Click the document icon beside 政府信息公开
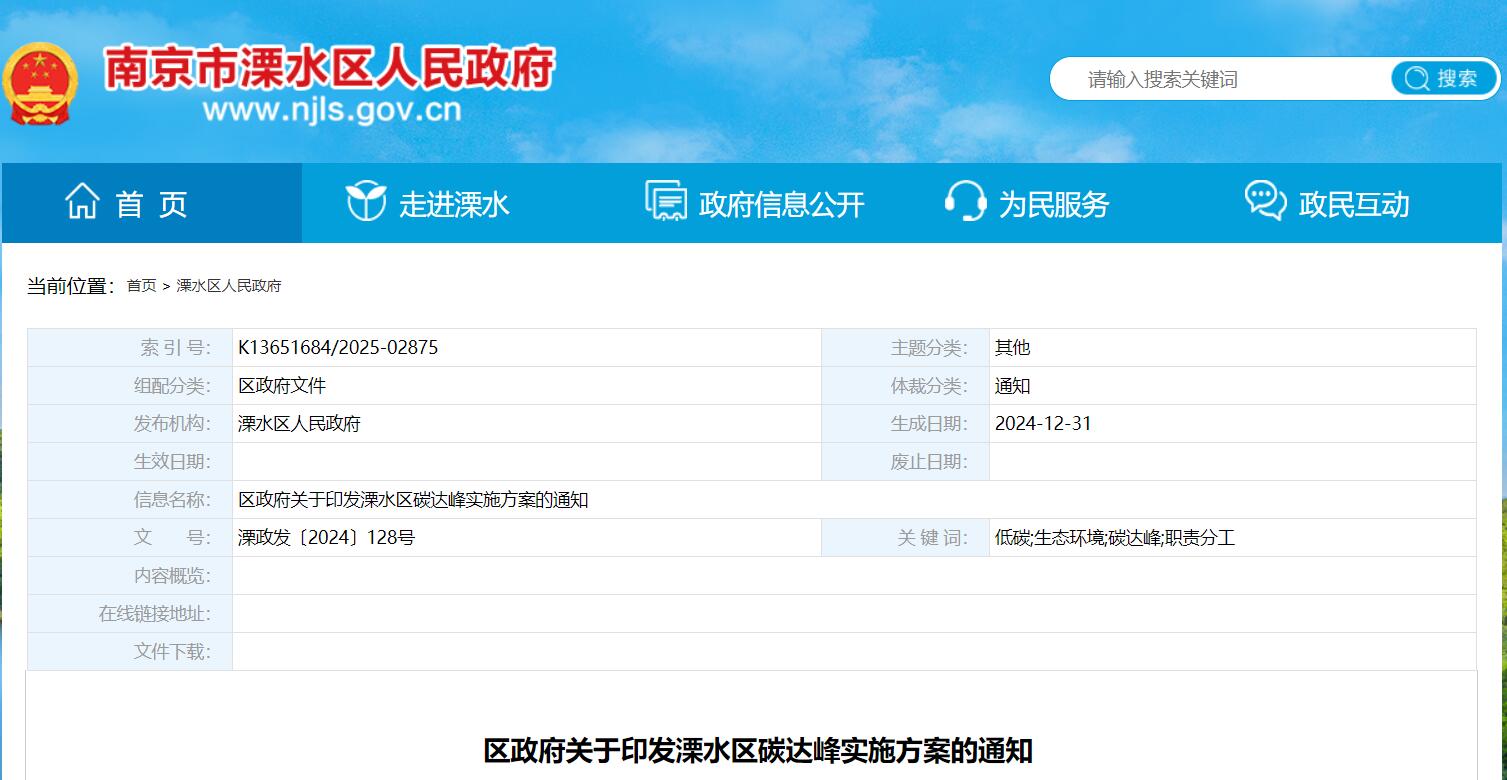The height and width of the screenshot is (780, 1507). (666, 201)
